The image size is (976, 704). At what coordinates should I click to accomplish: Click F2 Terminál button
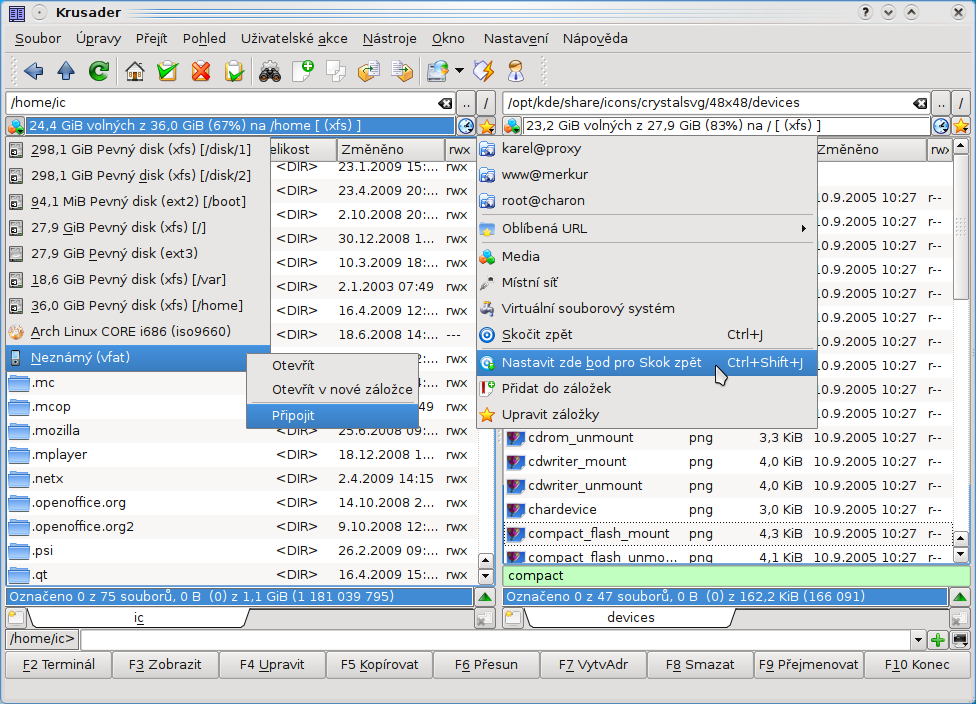pos(59,665)
